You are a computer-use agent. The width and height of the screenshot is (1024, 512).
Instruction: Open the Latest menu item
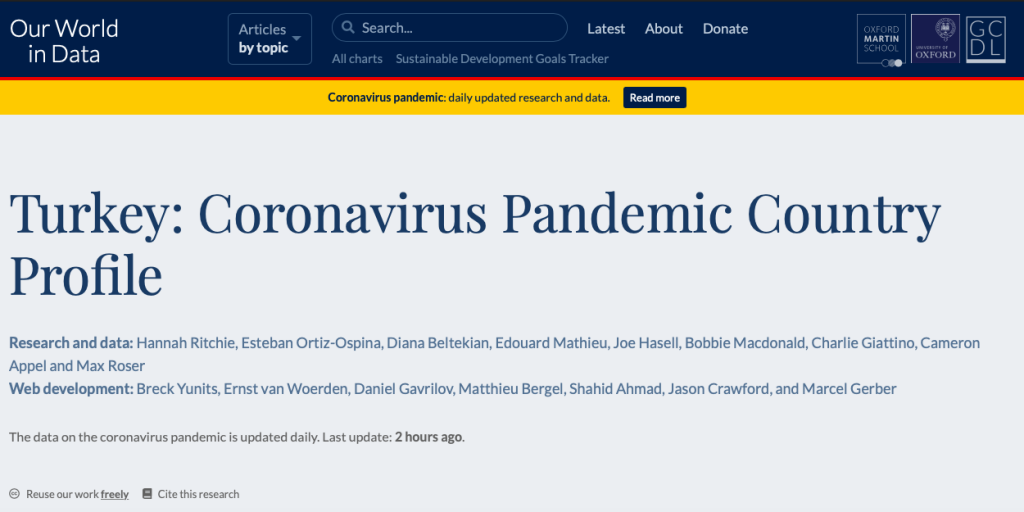coord(606,29)
